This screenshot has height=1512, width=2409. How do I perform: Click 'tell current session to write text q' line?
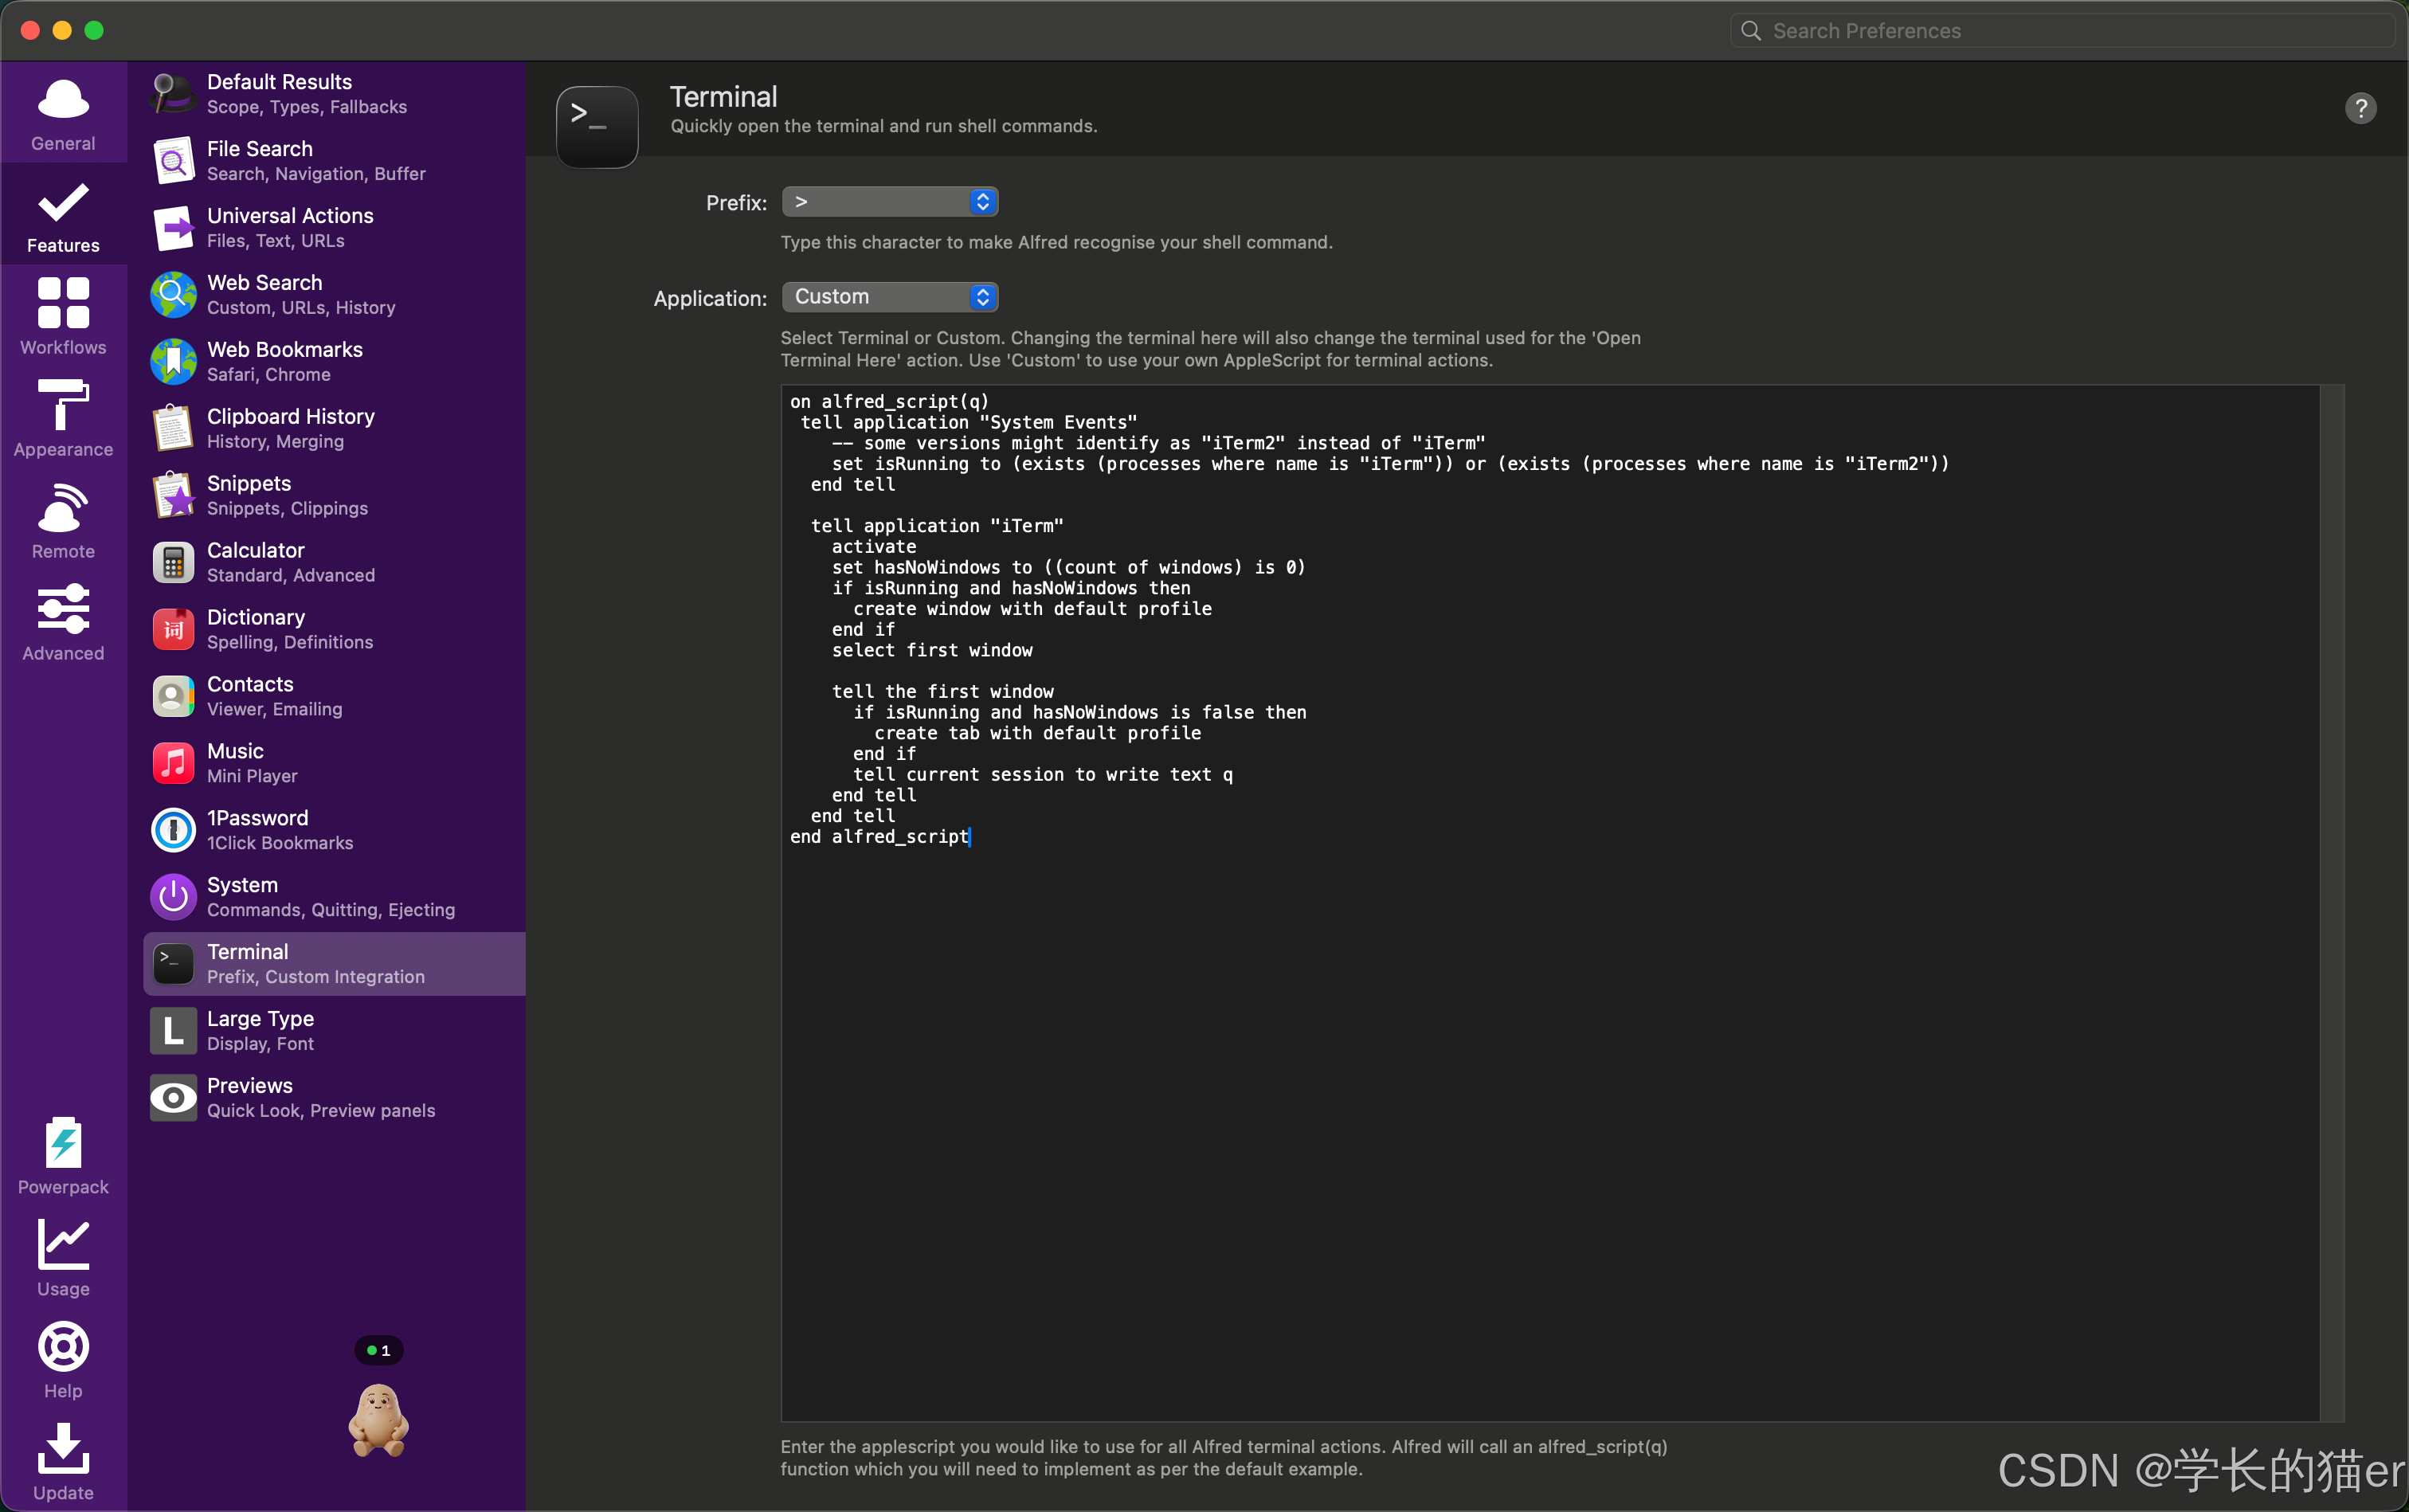click(x=1042, y=775)
